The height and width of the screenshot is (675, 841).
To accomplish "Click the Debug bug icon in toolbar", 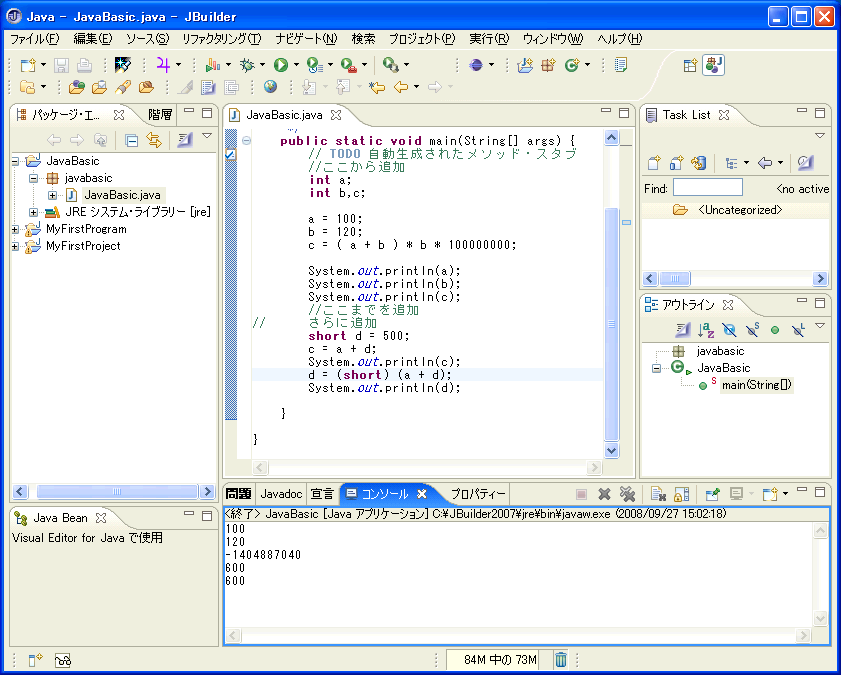I will pyautogui.click(x=246, y=65).
